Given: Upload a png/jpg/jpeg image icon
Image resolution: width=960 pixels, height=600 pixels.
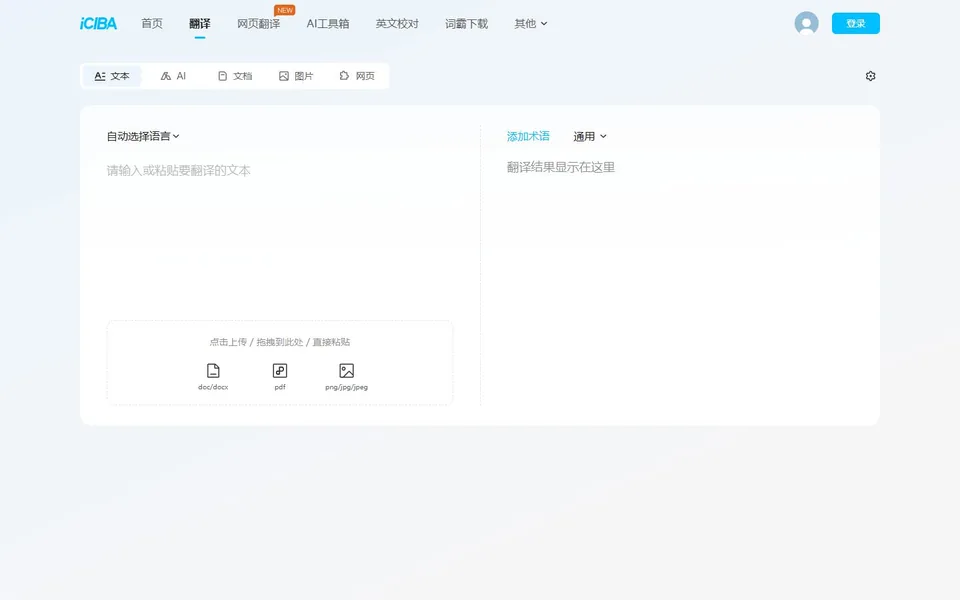Looking at the screenshot, I should 347,371.
